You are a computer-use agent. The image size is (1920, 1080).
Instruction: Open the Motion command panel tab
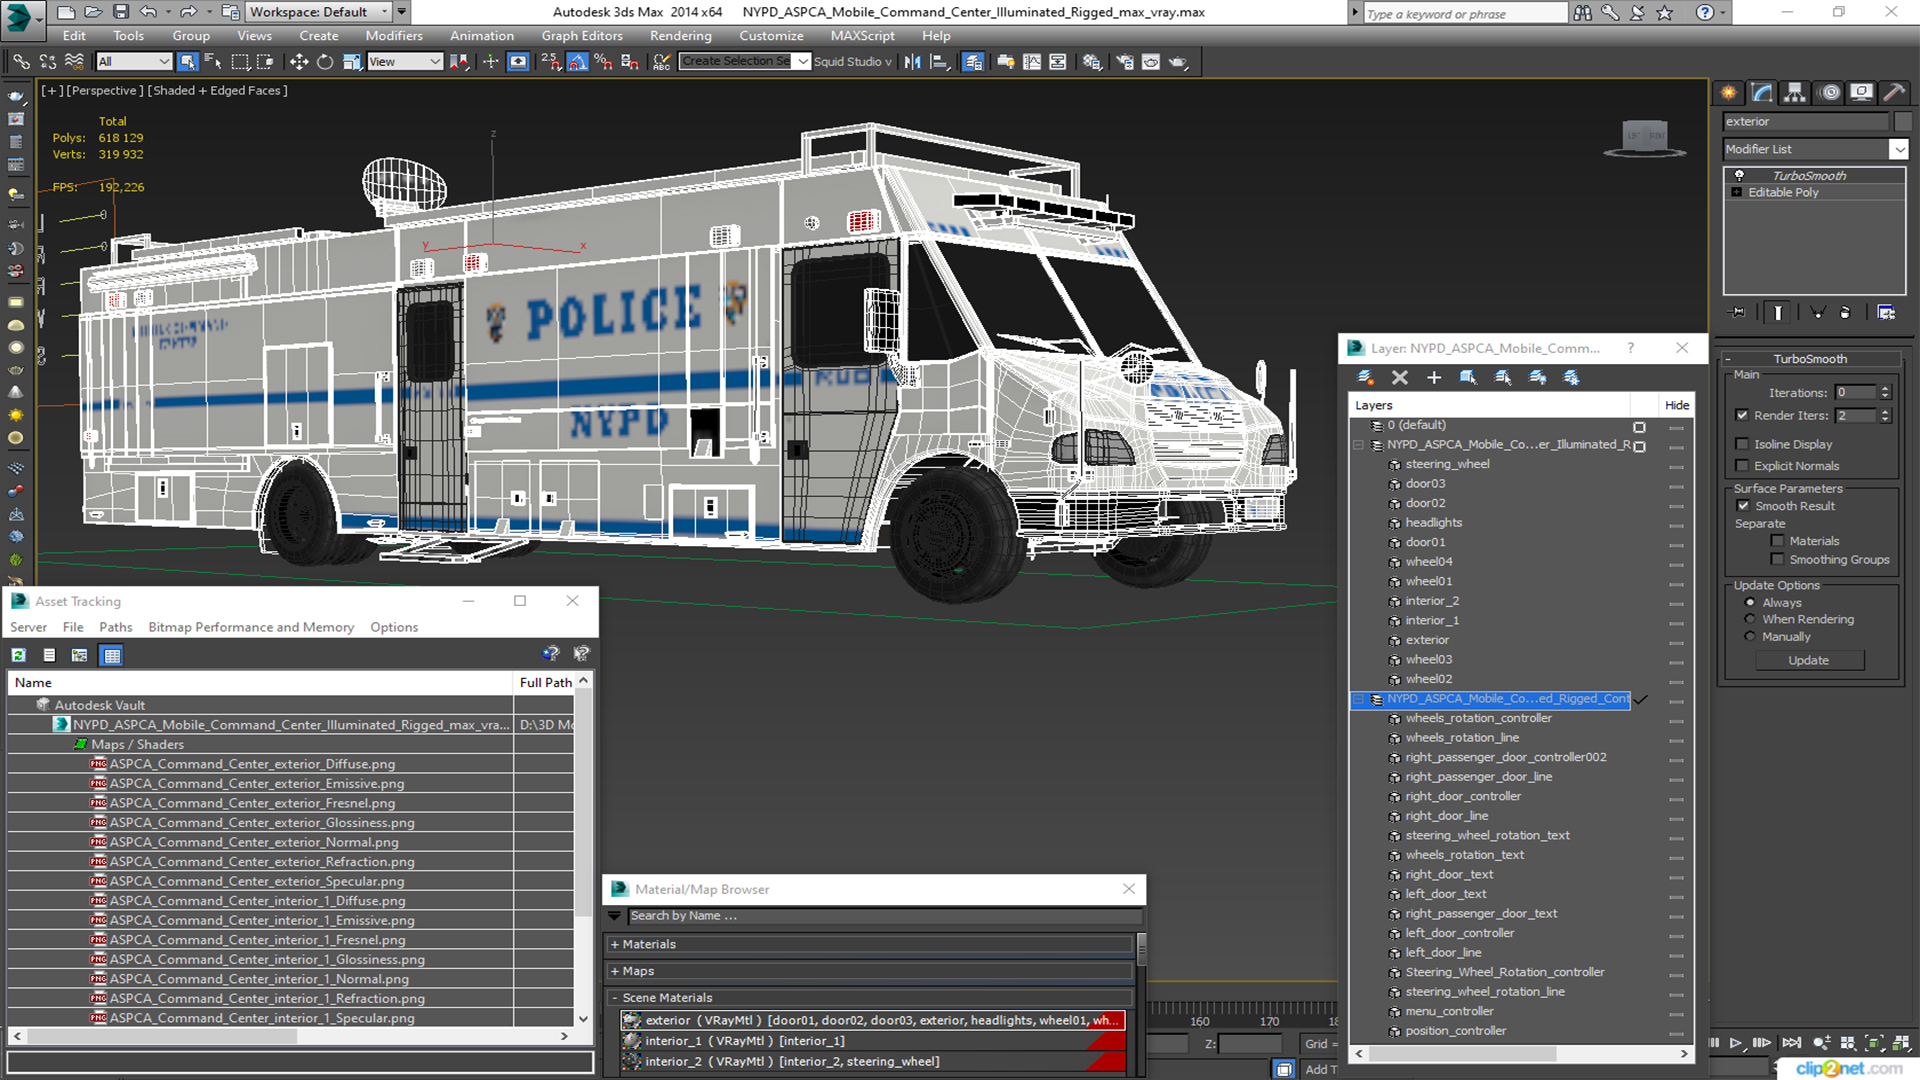(x=1830, y=93)
